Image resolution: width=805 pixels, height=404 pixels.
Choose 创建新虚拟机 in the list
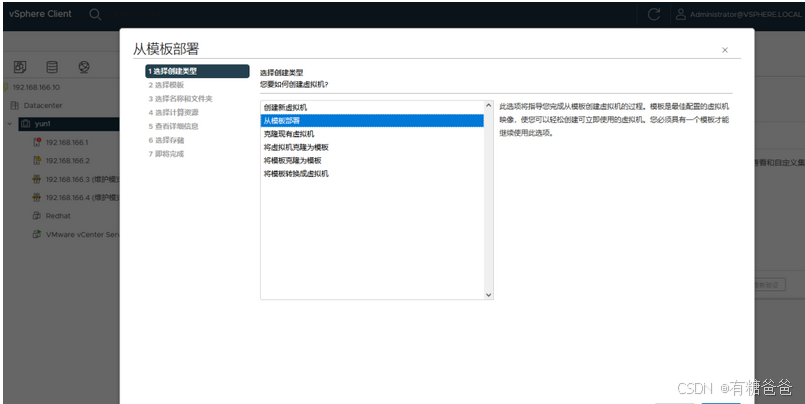point(372,107)
